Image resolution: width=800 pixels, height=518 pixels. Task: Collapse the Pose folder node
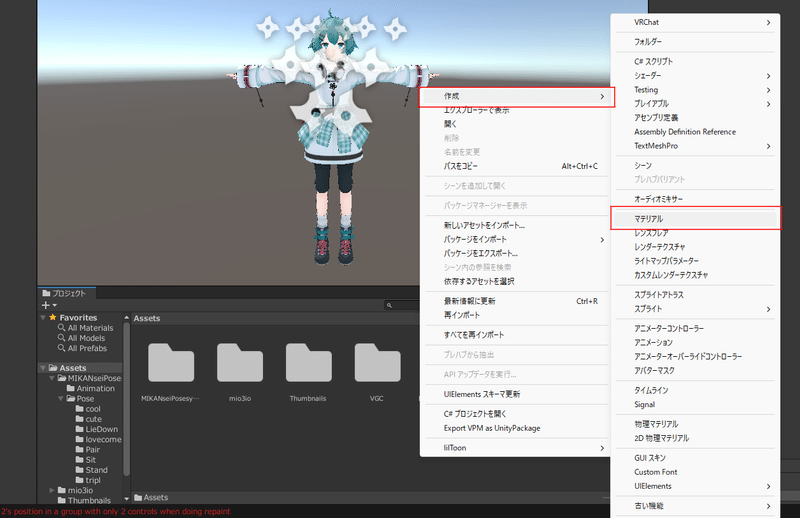pyautogui.click(x=60, y=399)
